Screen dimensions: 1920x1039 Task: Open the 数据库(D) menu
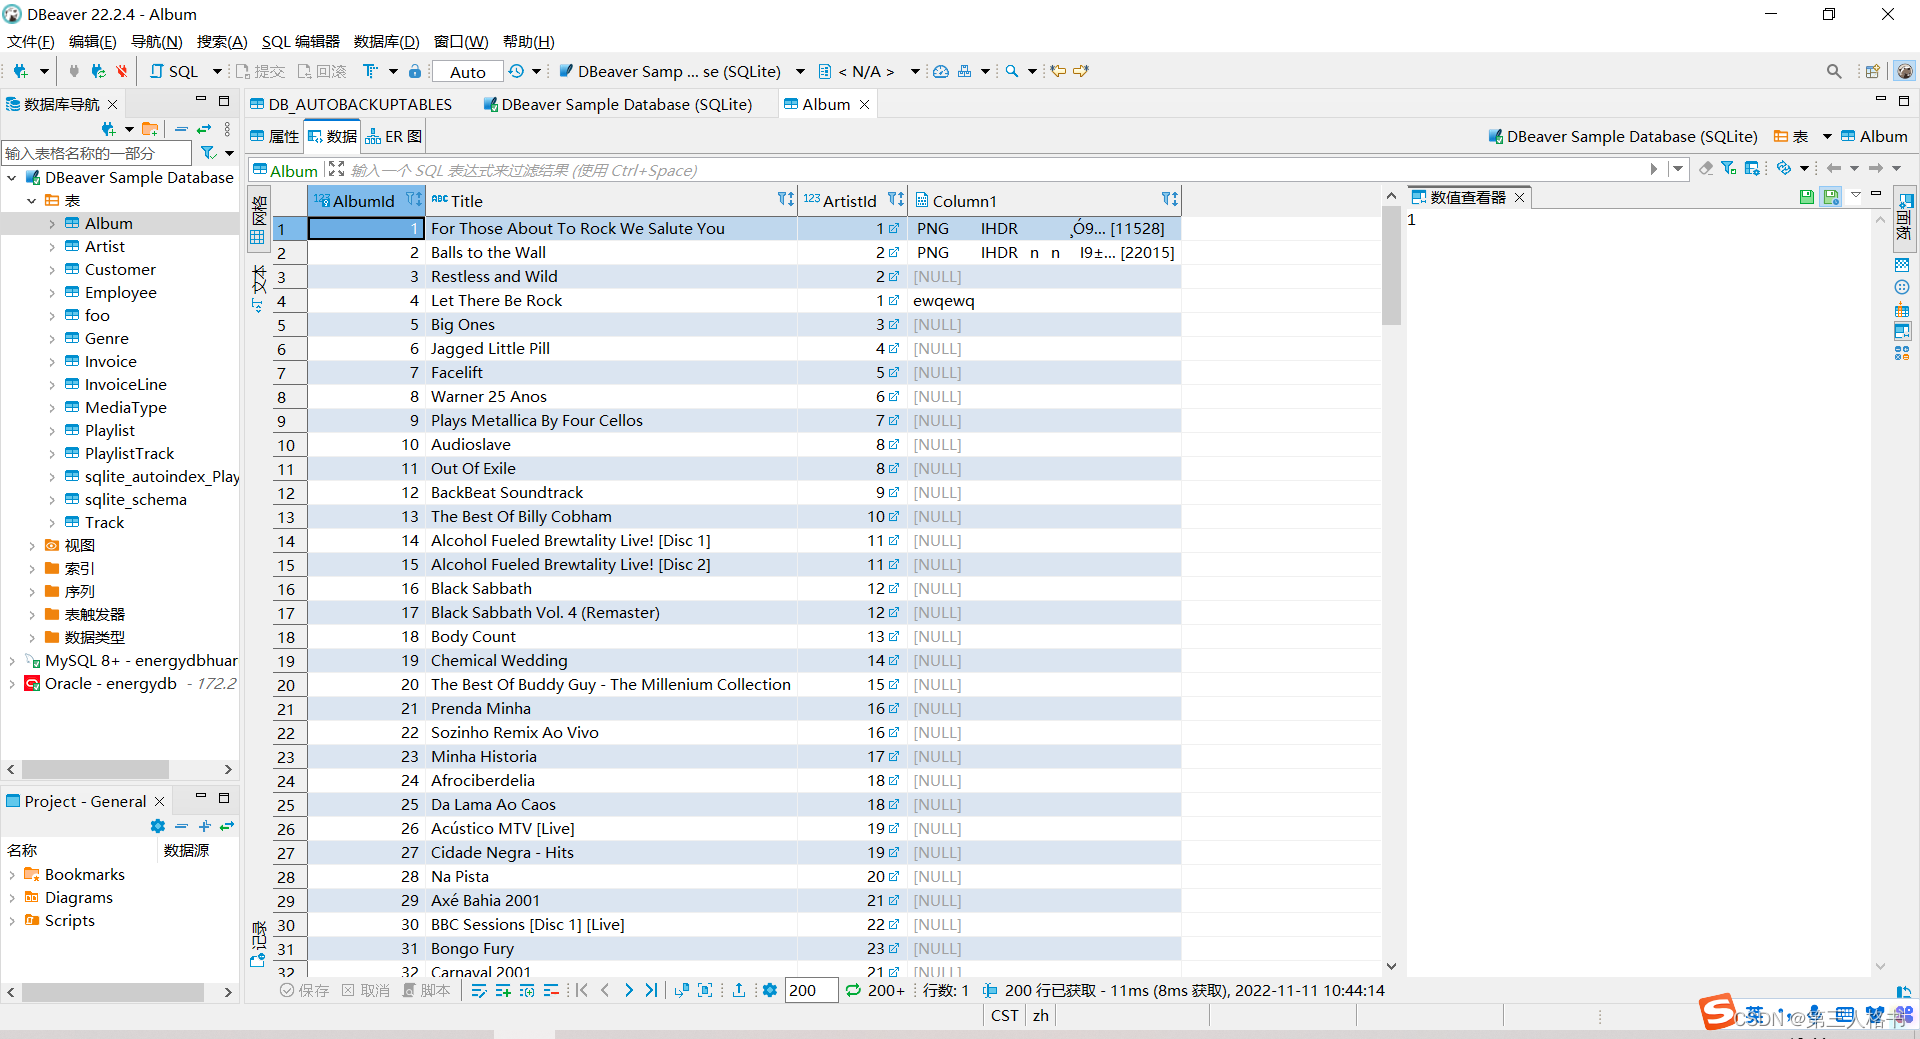386,41
